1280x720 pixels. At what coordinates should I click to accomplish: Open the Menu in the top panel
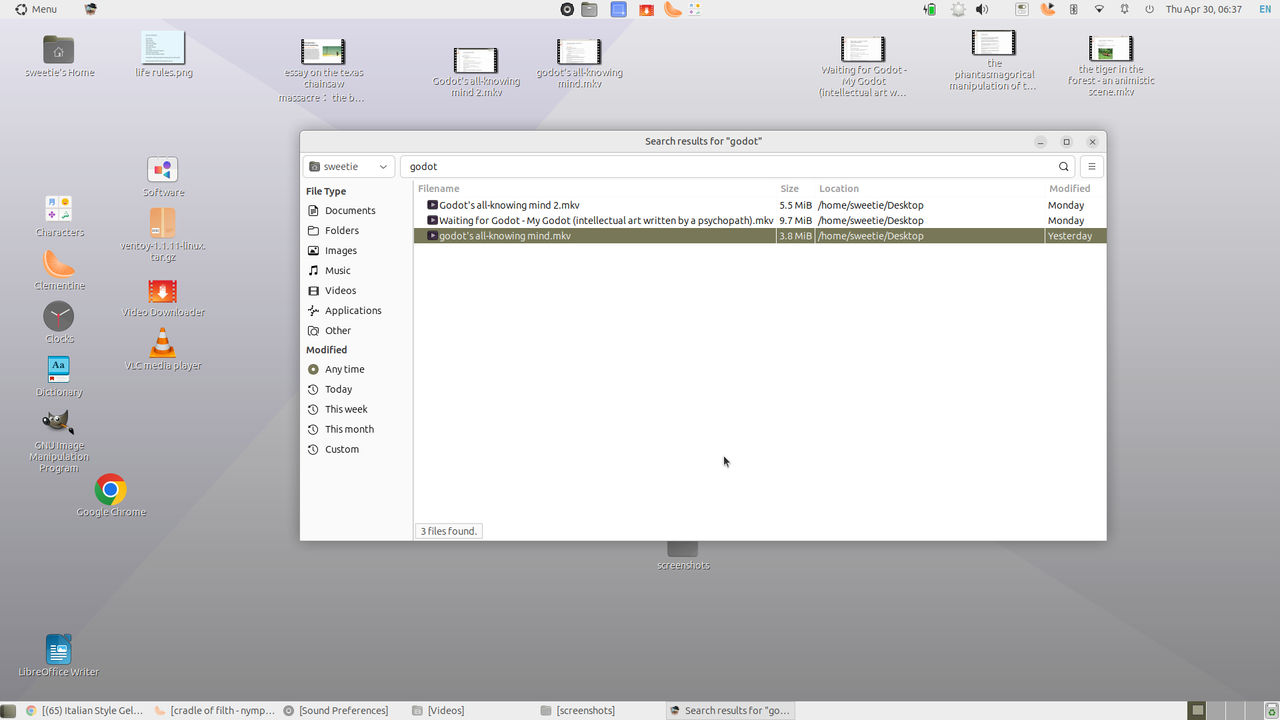point(36,9)
